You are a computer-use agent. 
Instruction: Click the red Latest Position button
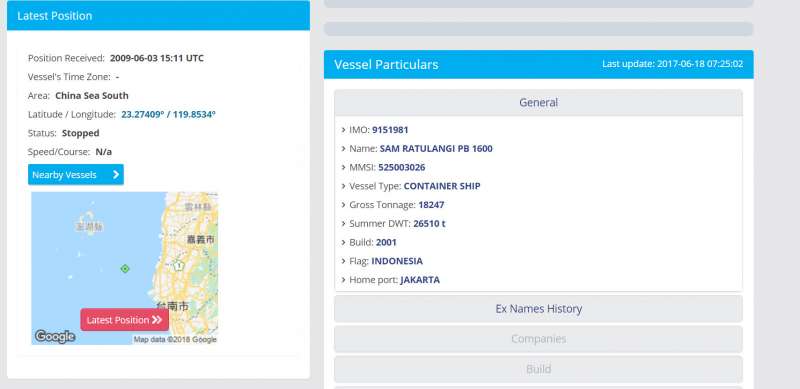124,320
